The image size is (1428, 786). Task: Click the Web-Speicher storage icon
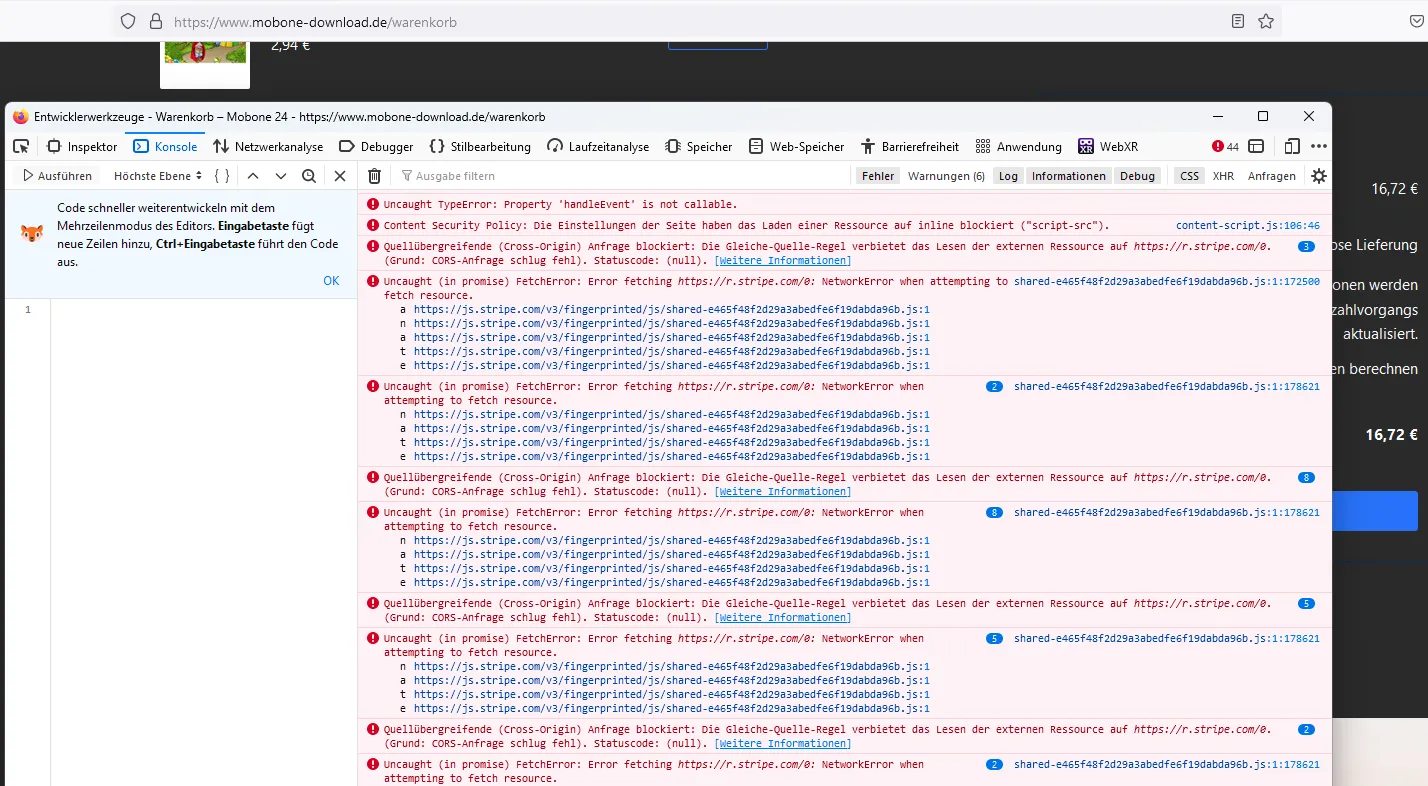pos(755,147)
